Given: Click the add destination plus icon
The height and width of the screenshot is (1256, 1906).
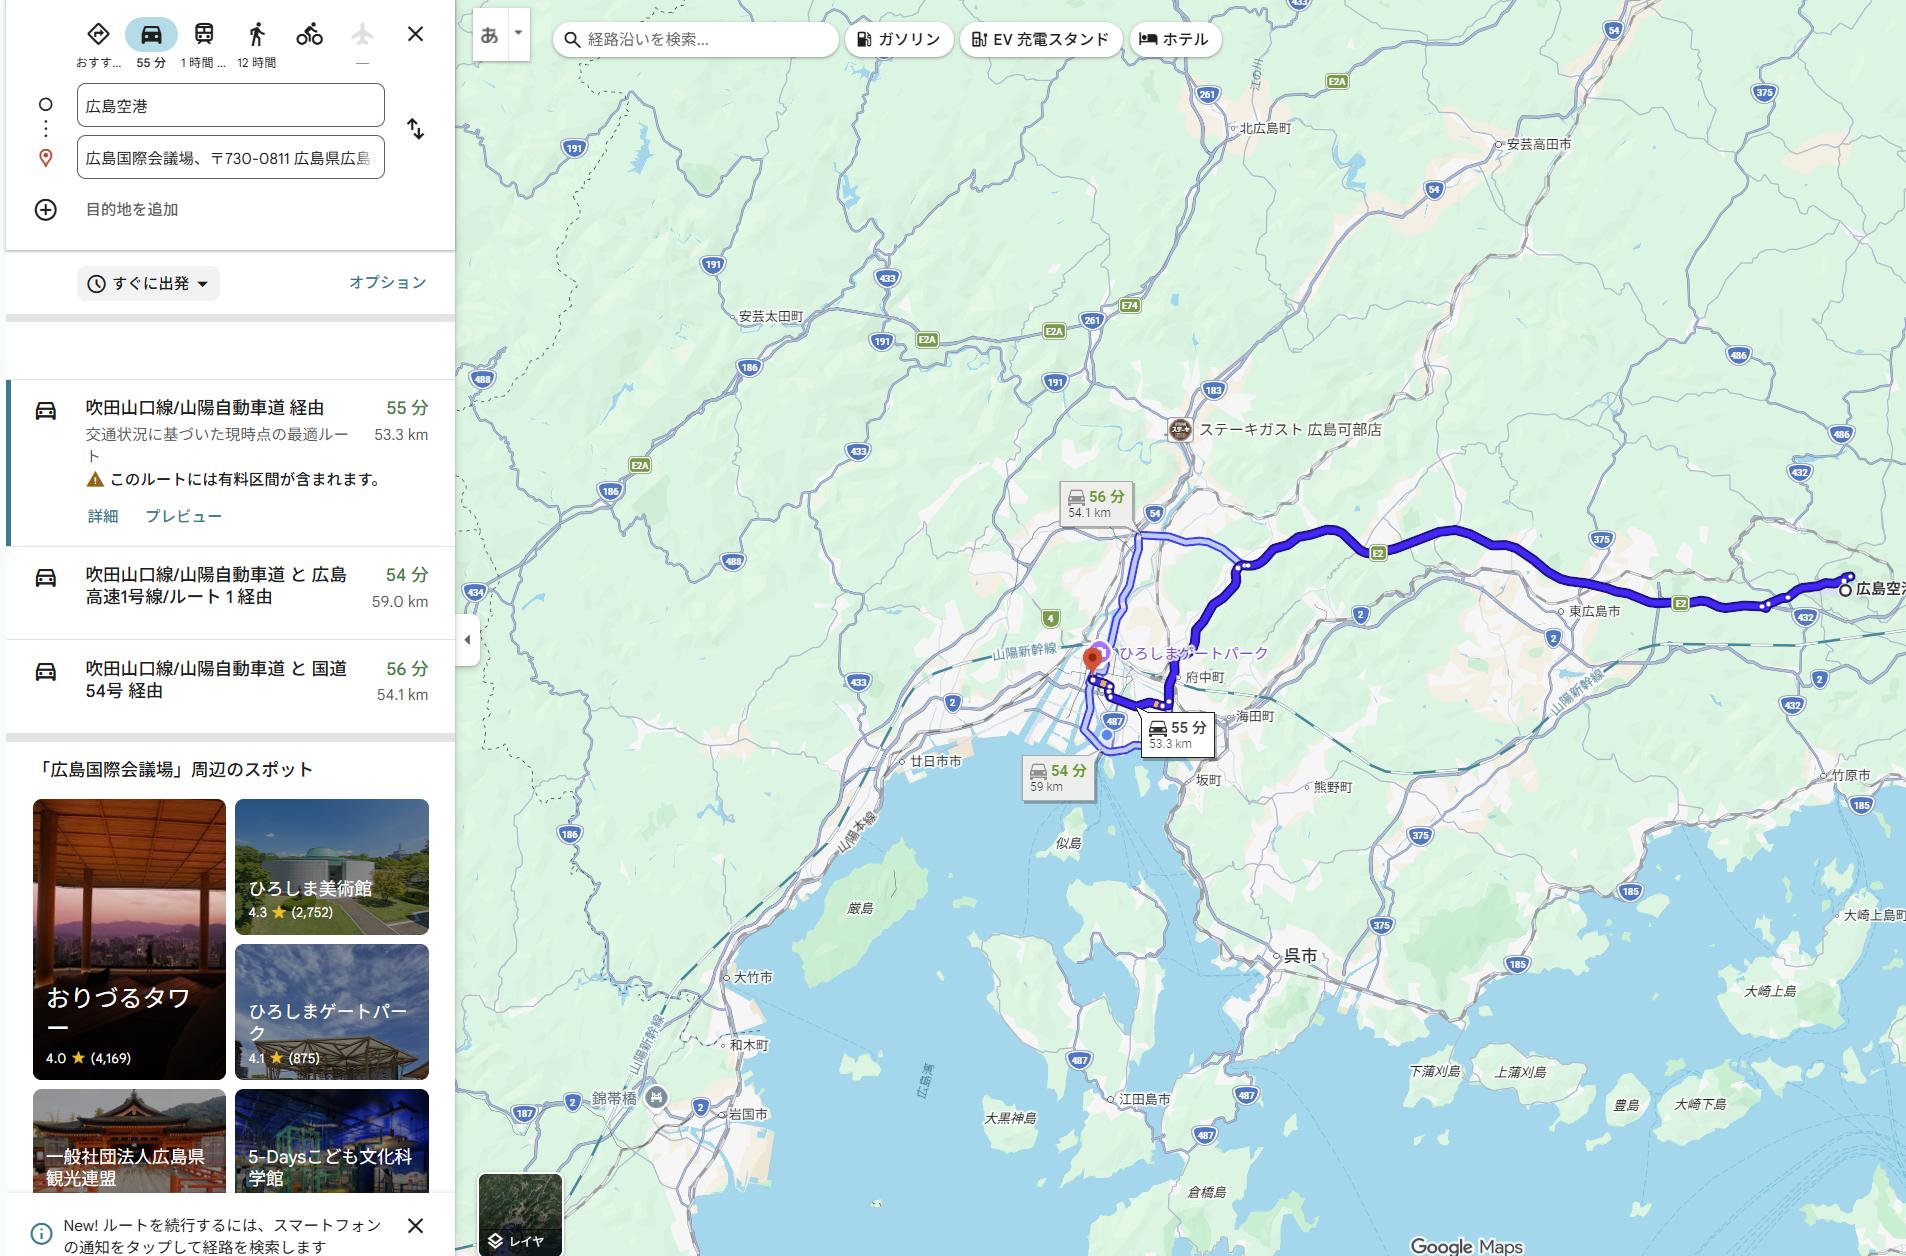Looking at the screenshot, I should tap(46, 210).
